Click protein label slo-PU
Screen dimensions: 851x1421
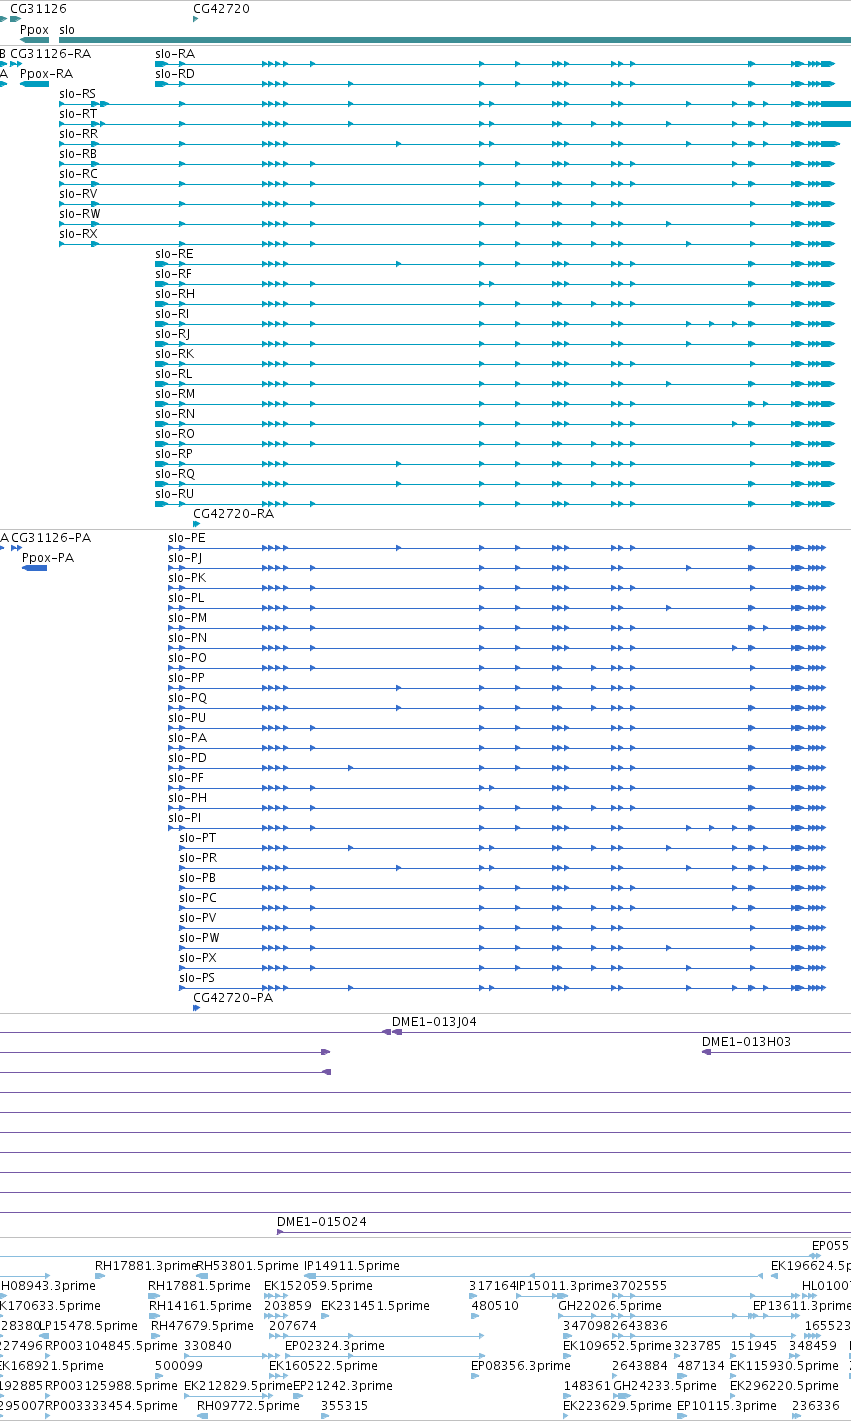pyautogui.click(x=188, y=718)
